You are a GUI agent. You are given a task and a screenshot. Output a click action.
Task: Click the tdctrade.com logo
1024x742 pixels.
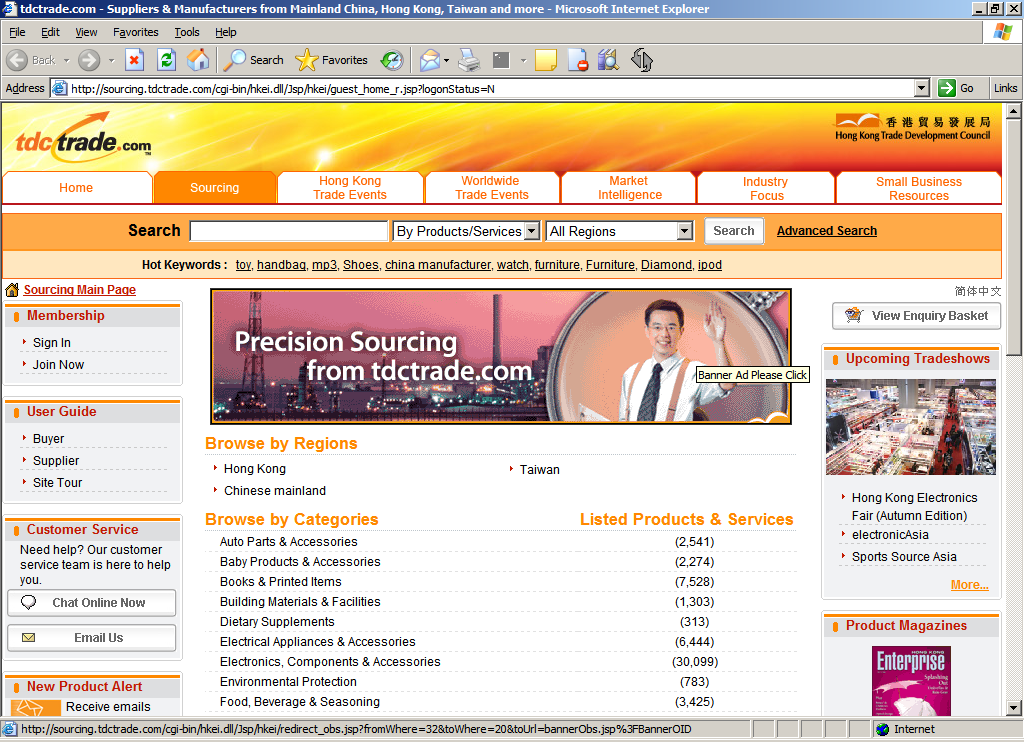pyautogui.click(x=84, y=135)
